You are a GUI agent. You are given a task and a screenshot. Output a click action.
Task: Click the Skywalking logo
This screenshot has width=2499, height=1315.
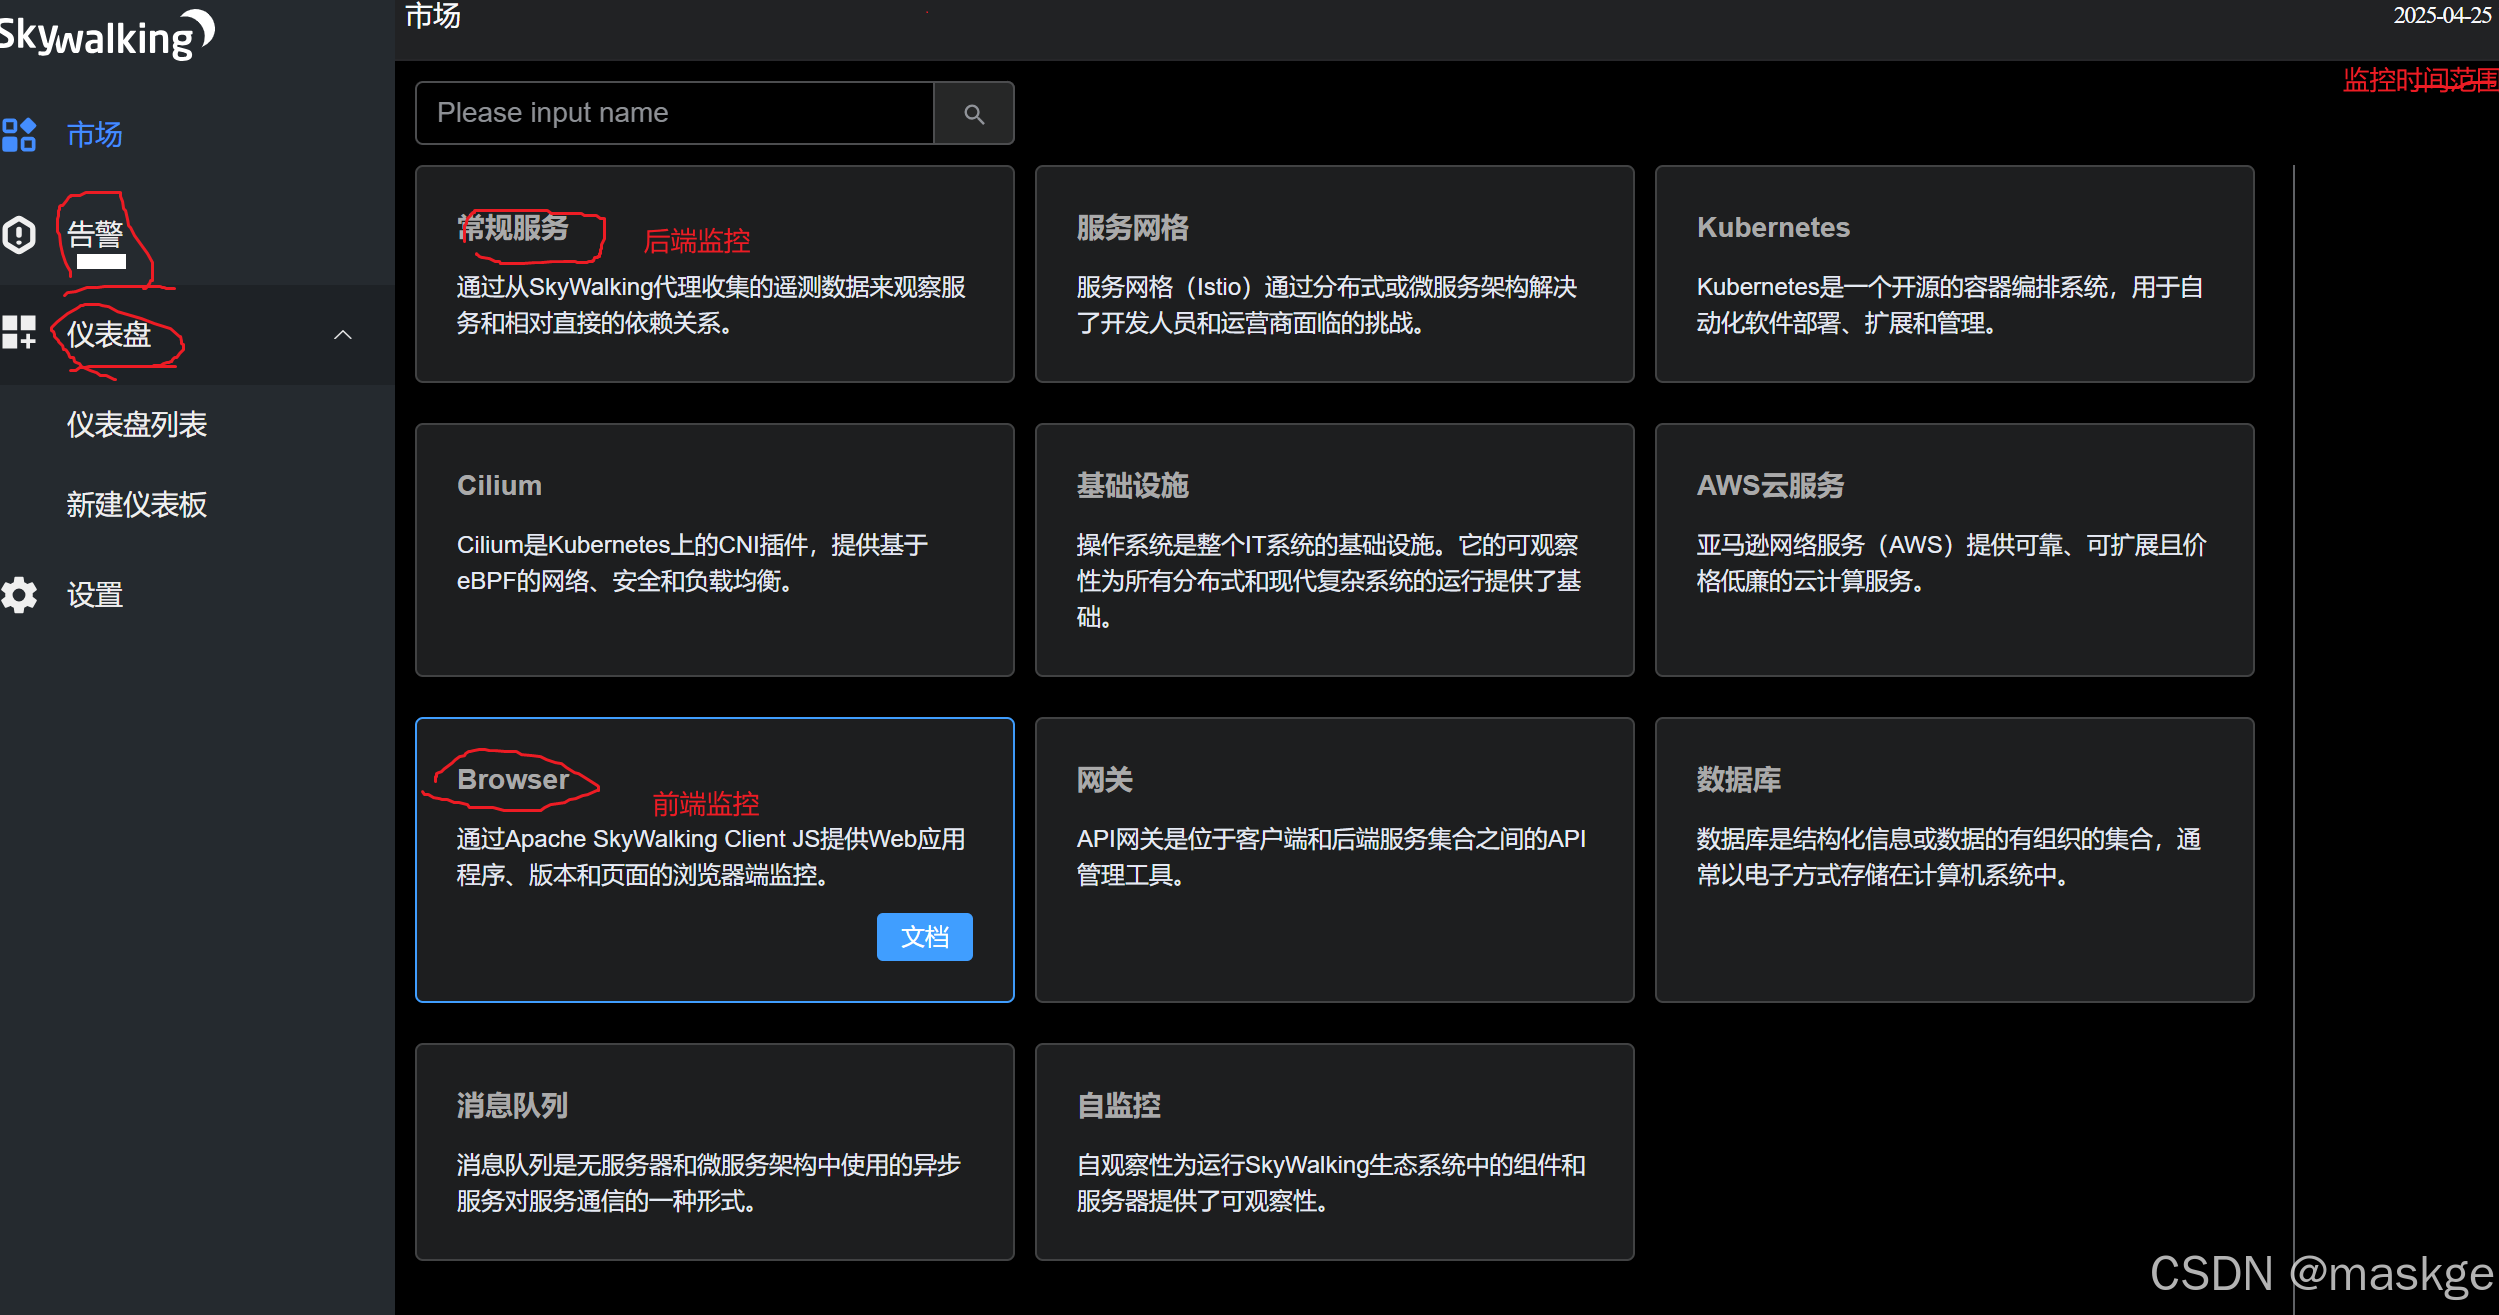click(107, 35)
